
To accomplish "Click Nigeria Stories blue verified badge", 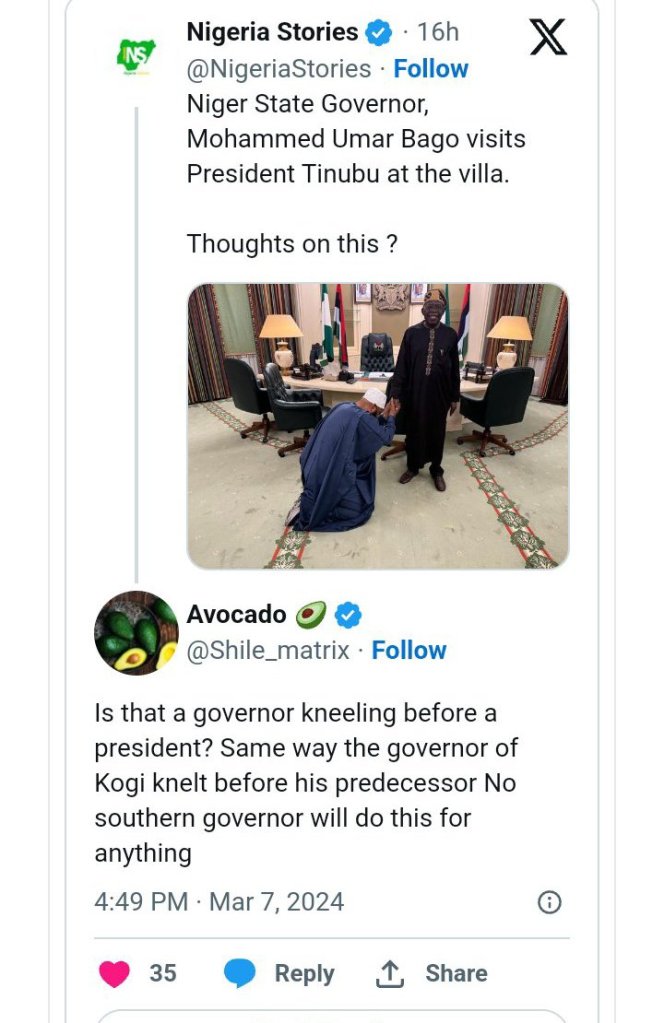I will (377, 33).
